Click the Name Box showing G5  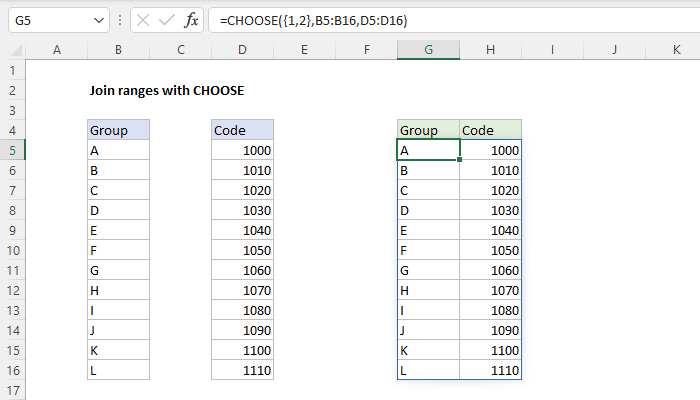pyautogui.click(x=48, y=20)
